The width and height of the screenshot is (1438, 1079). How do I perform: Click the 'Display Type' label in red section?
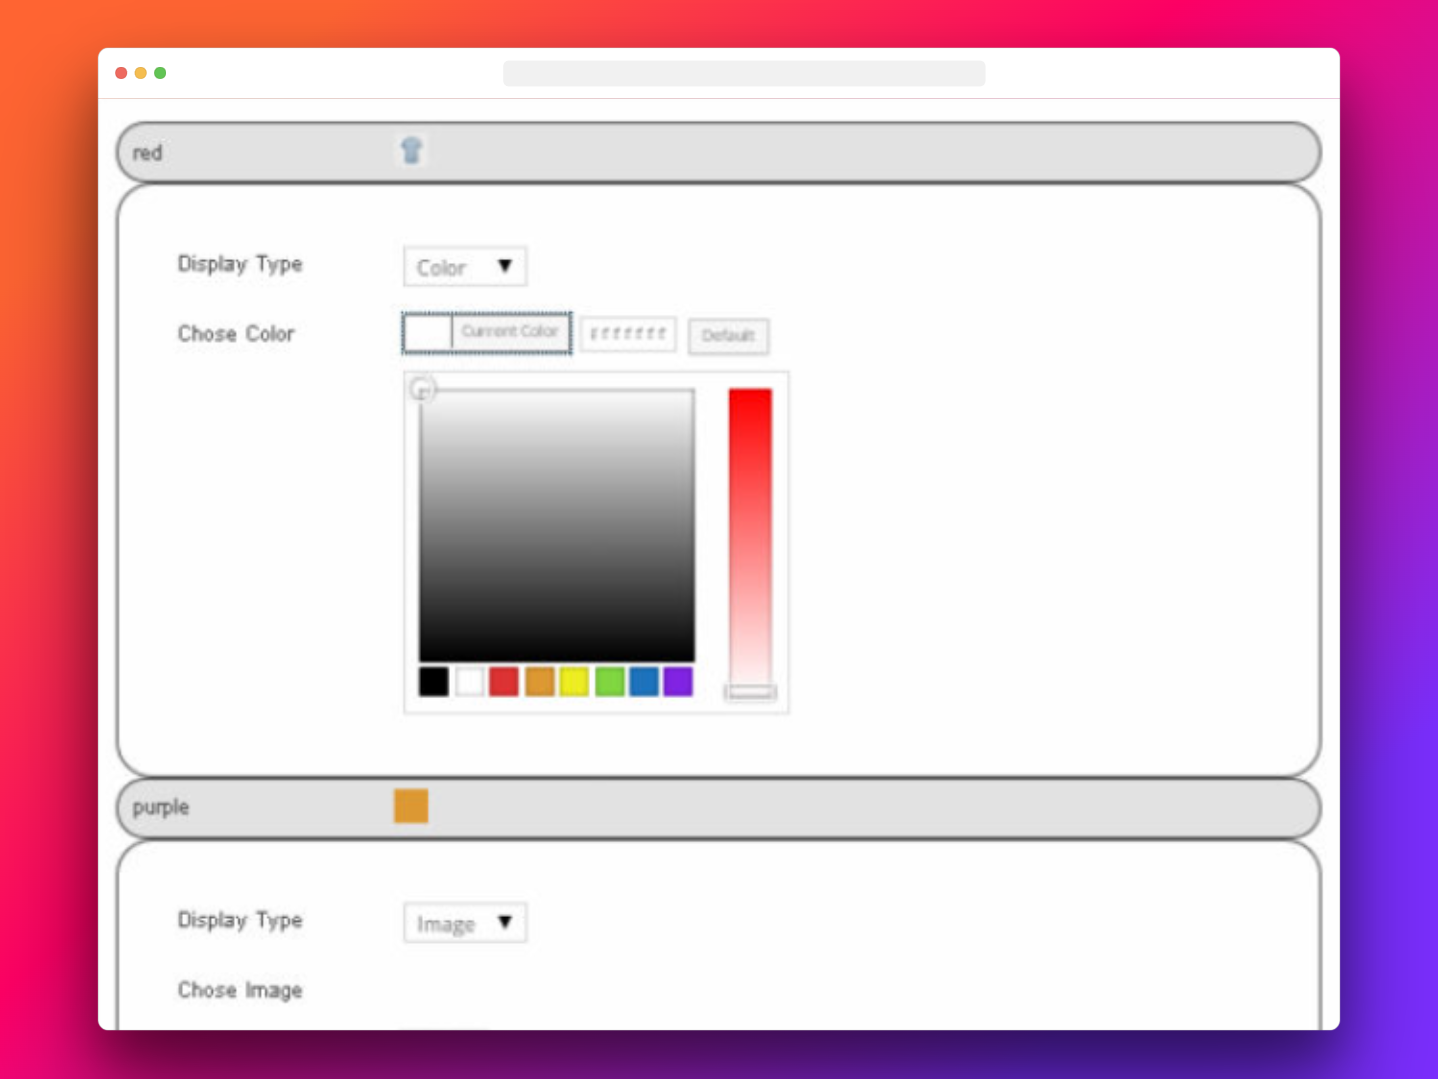(240, 265)
